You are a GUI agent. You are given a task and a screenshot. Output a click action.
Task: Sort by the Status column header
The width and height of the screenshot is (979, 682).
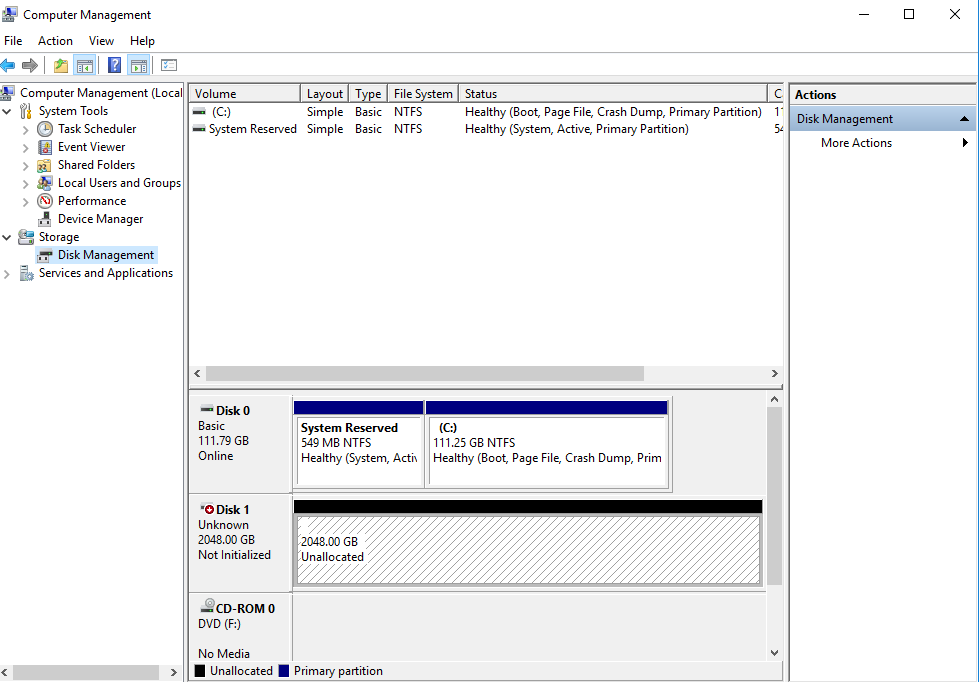[x=612, y=94]
